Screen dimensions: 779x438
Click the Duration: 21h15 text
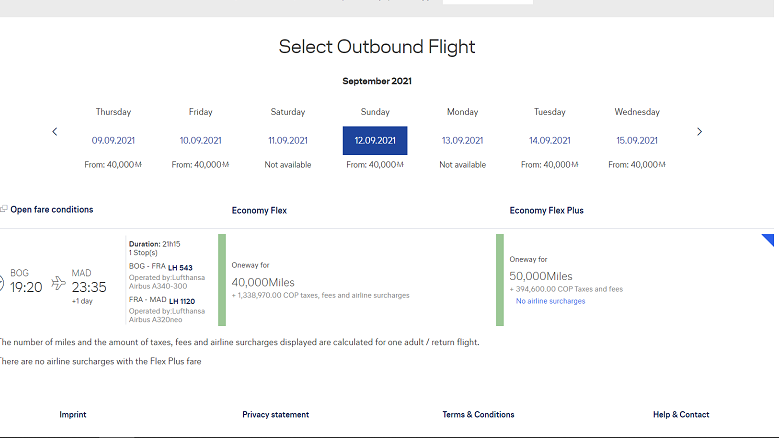coord(155,244)
